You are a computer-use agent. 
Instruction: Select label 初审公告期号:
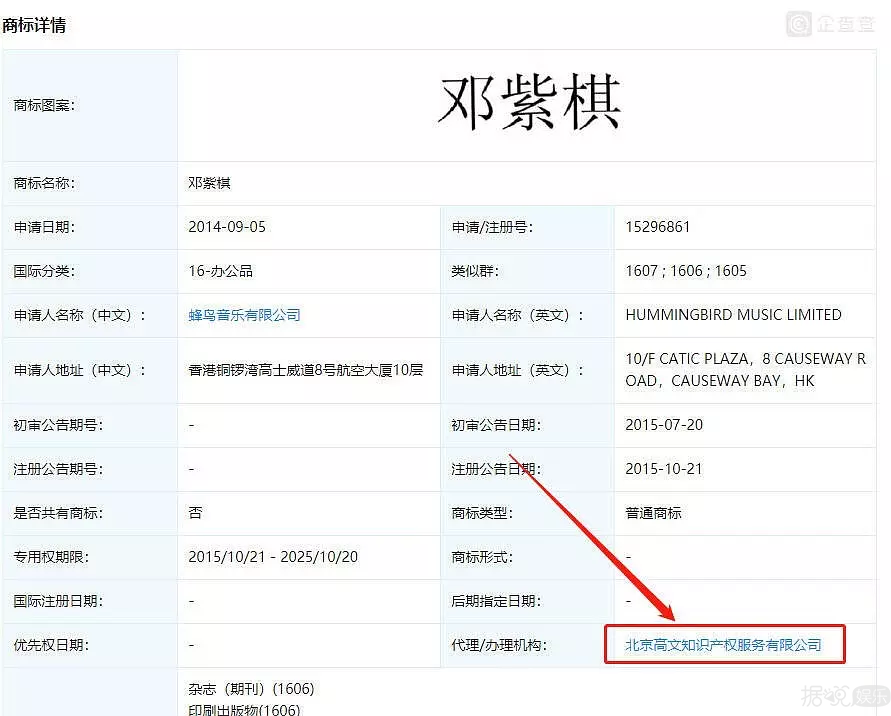click(x=58, y=425)
